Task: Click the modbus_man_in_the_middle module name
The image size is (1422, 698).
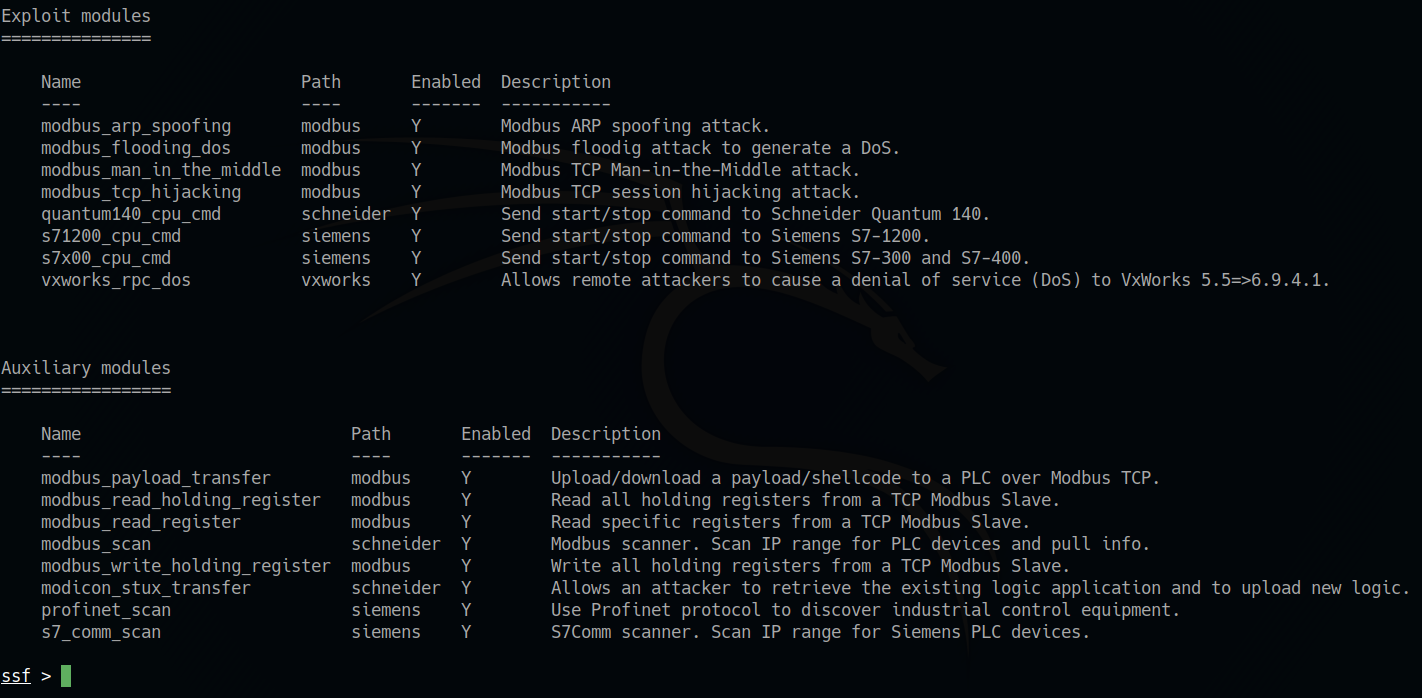Action: (x=160, y=170)
